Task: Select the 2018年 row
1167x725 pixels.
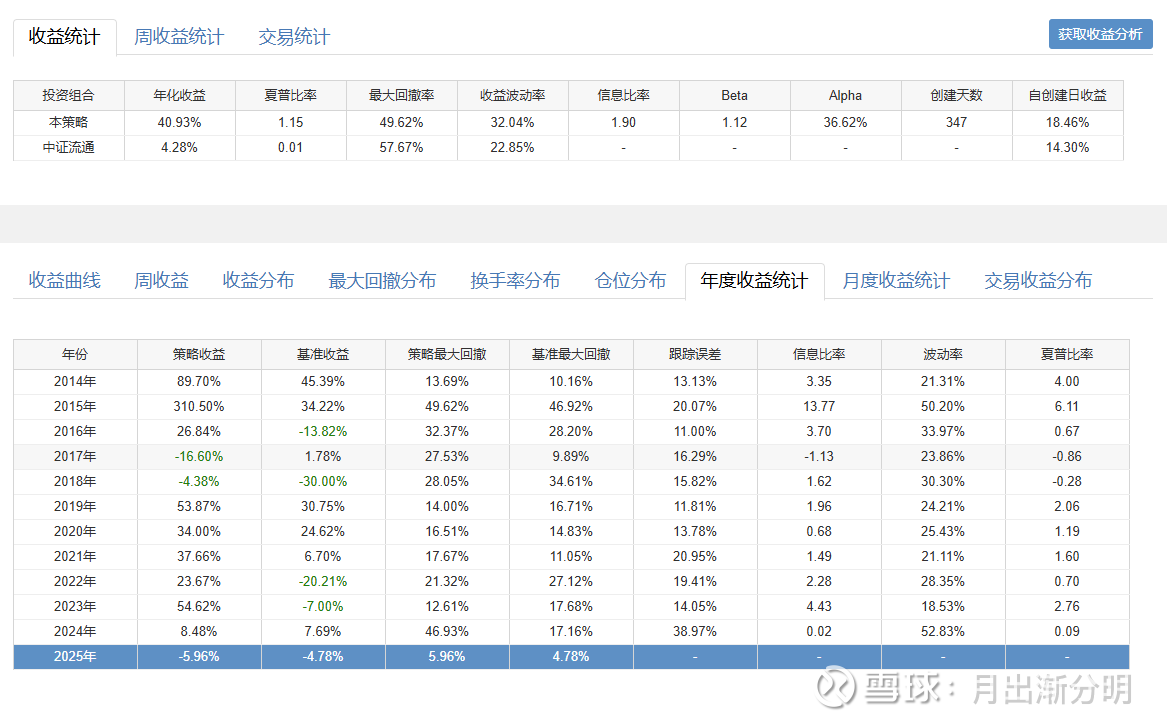Action: coord(571,482)
